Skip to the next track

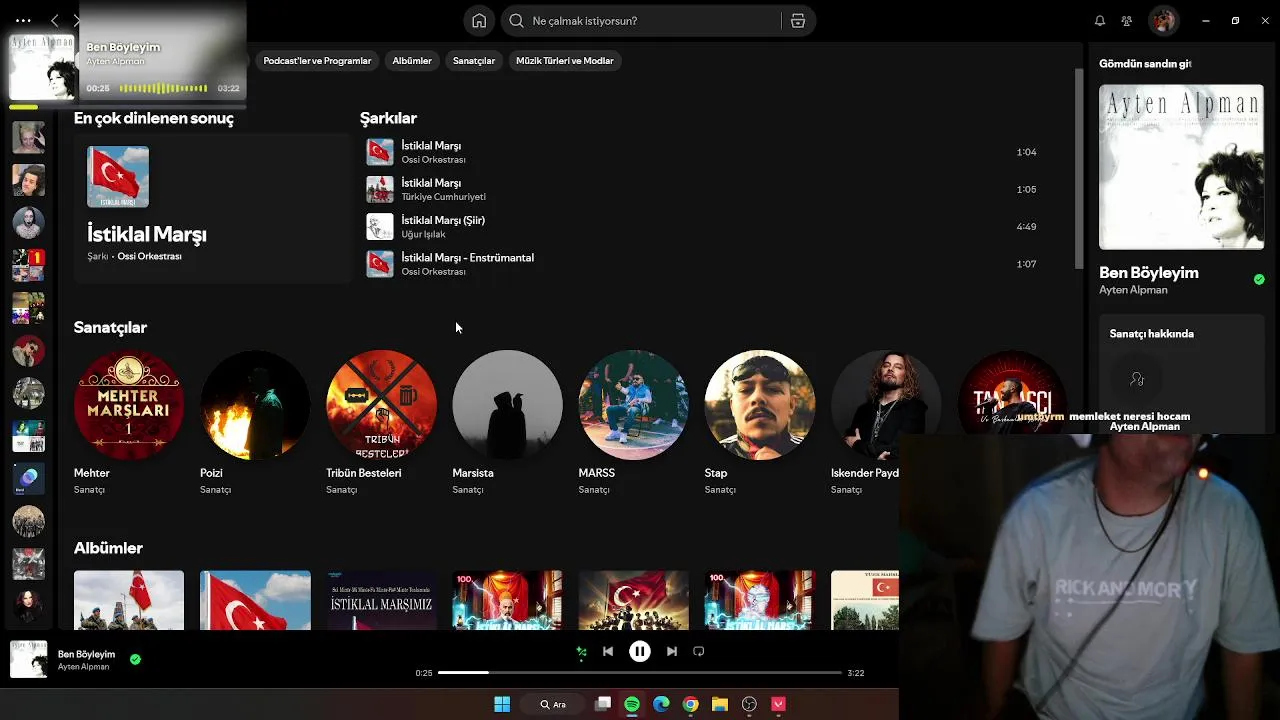click(x=672, y=651)
